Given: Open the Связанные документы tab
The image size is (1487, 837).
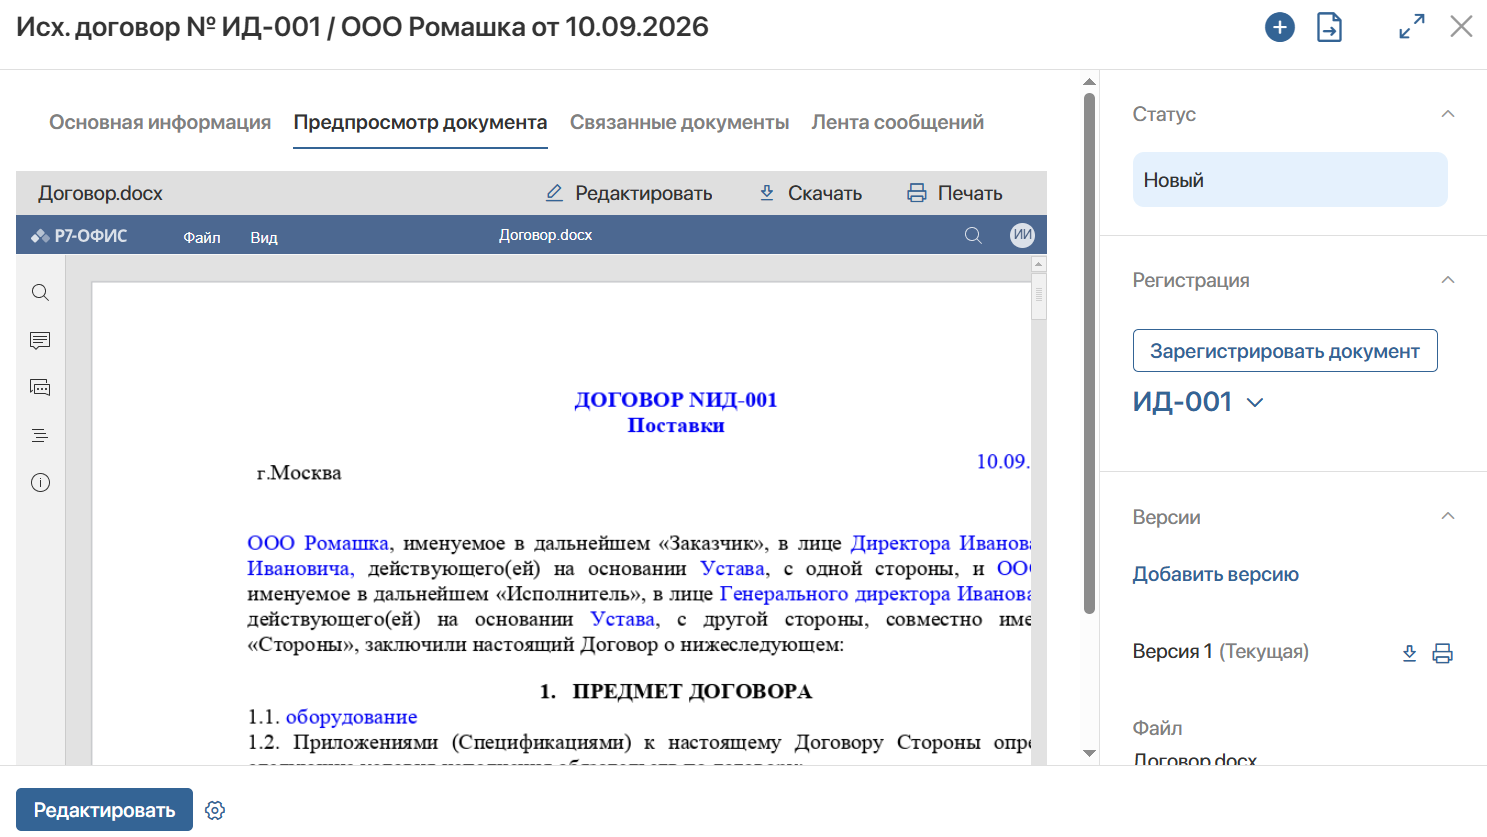Looking at the screenshot, I should [x=679, y=122].
